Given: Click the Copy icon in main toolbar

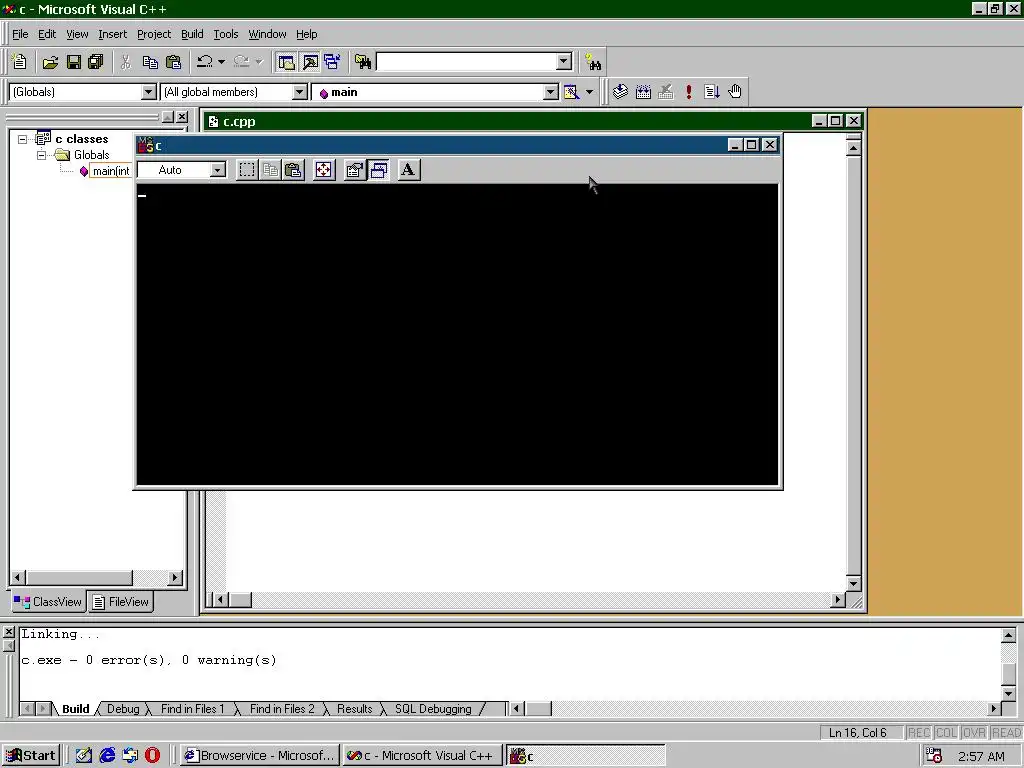Looking at the screenshot, I should (150, 62).
